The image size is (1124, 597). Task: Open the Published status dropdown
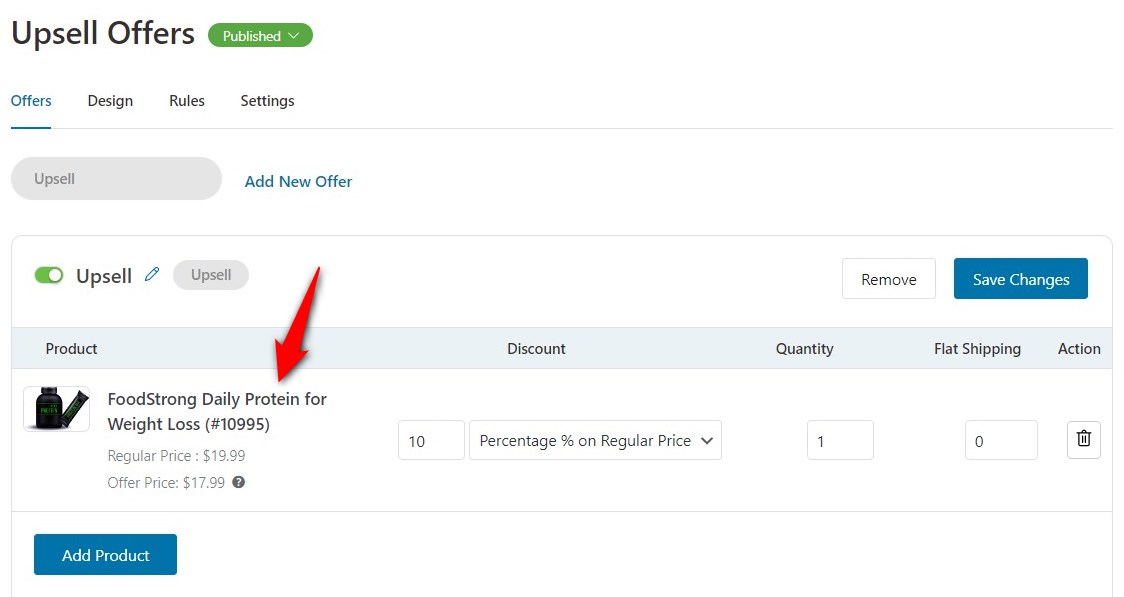click(260, 35)
